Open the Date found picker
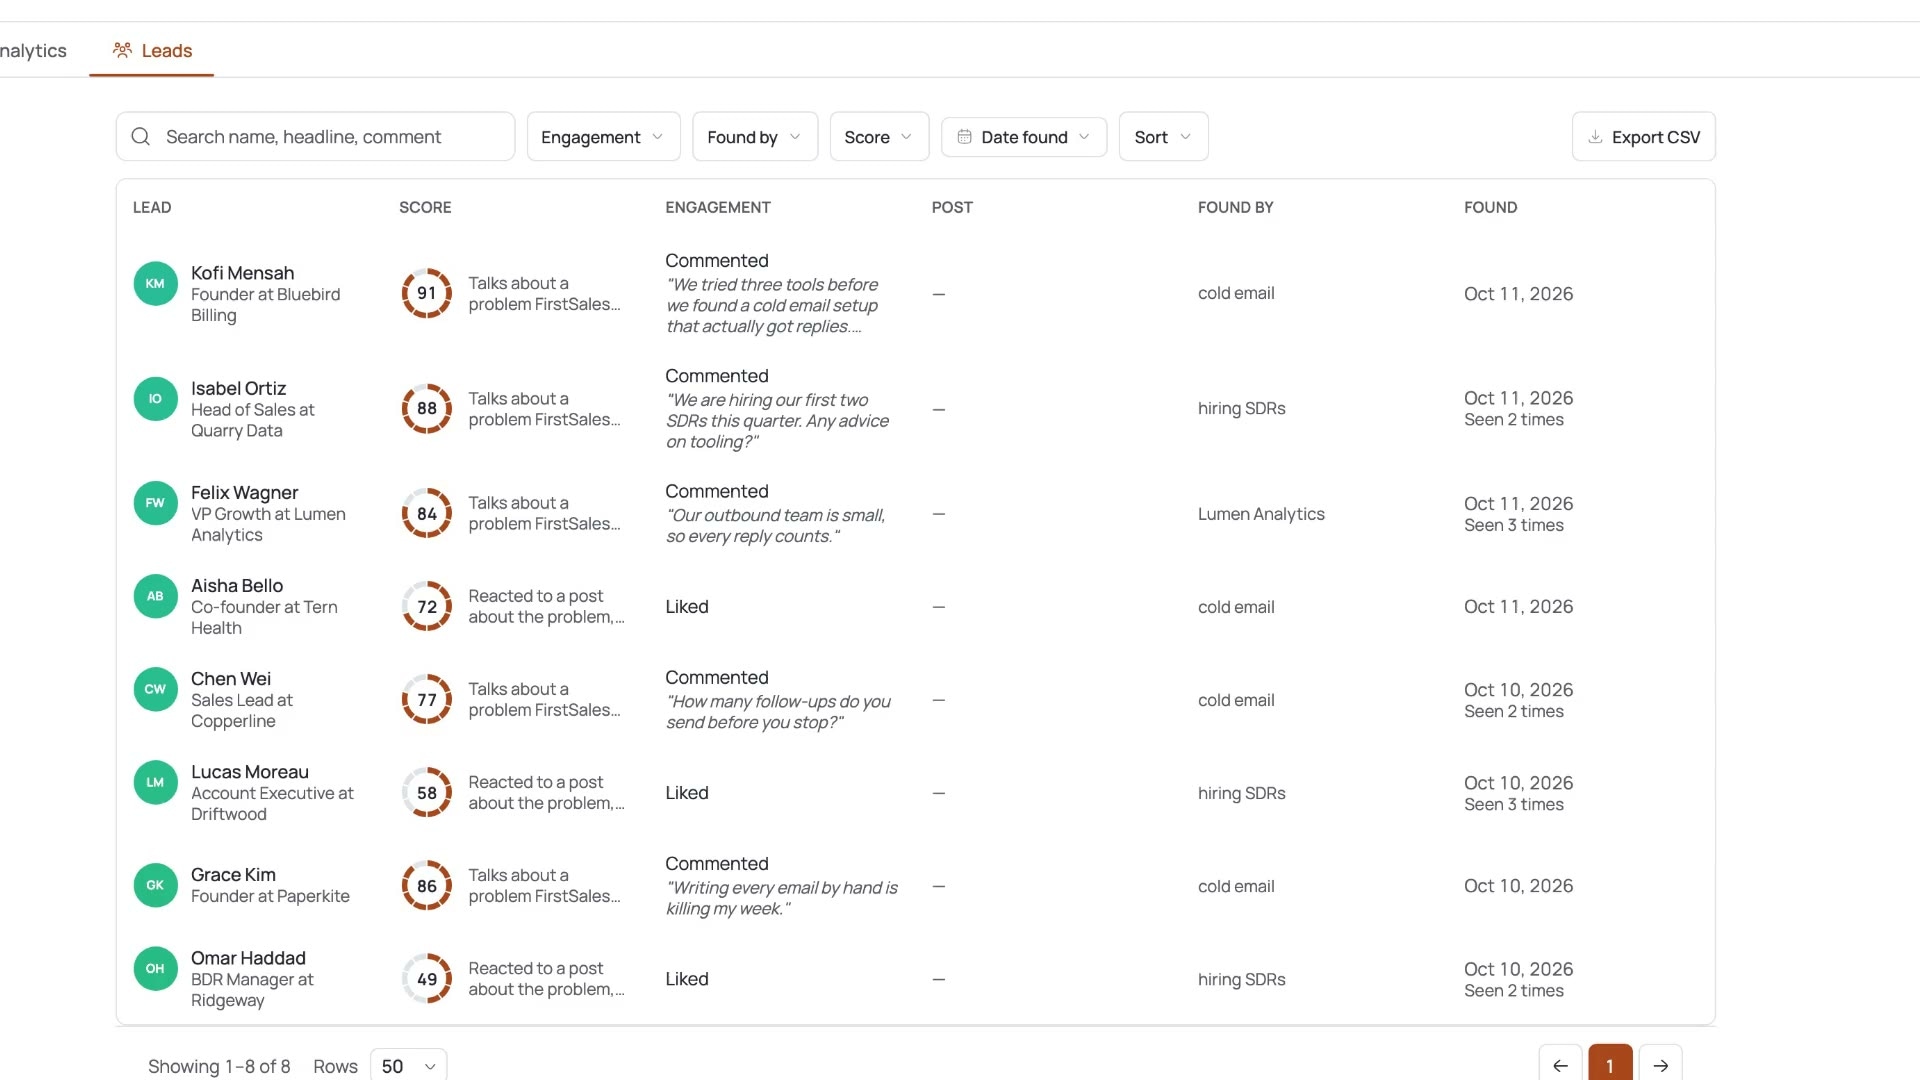 [1024, 136]
